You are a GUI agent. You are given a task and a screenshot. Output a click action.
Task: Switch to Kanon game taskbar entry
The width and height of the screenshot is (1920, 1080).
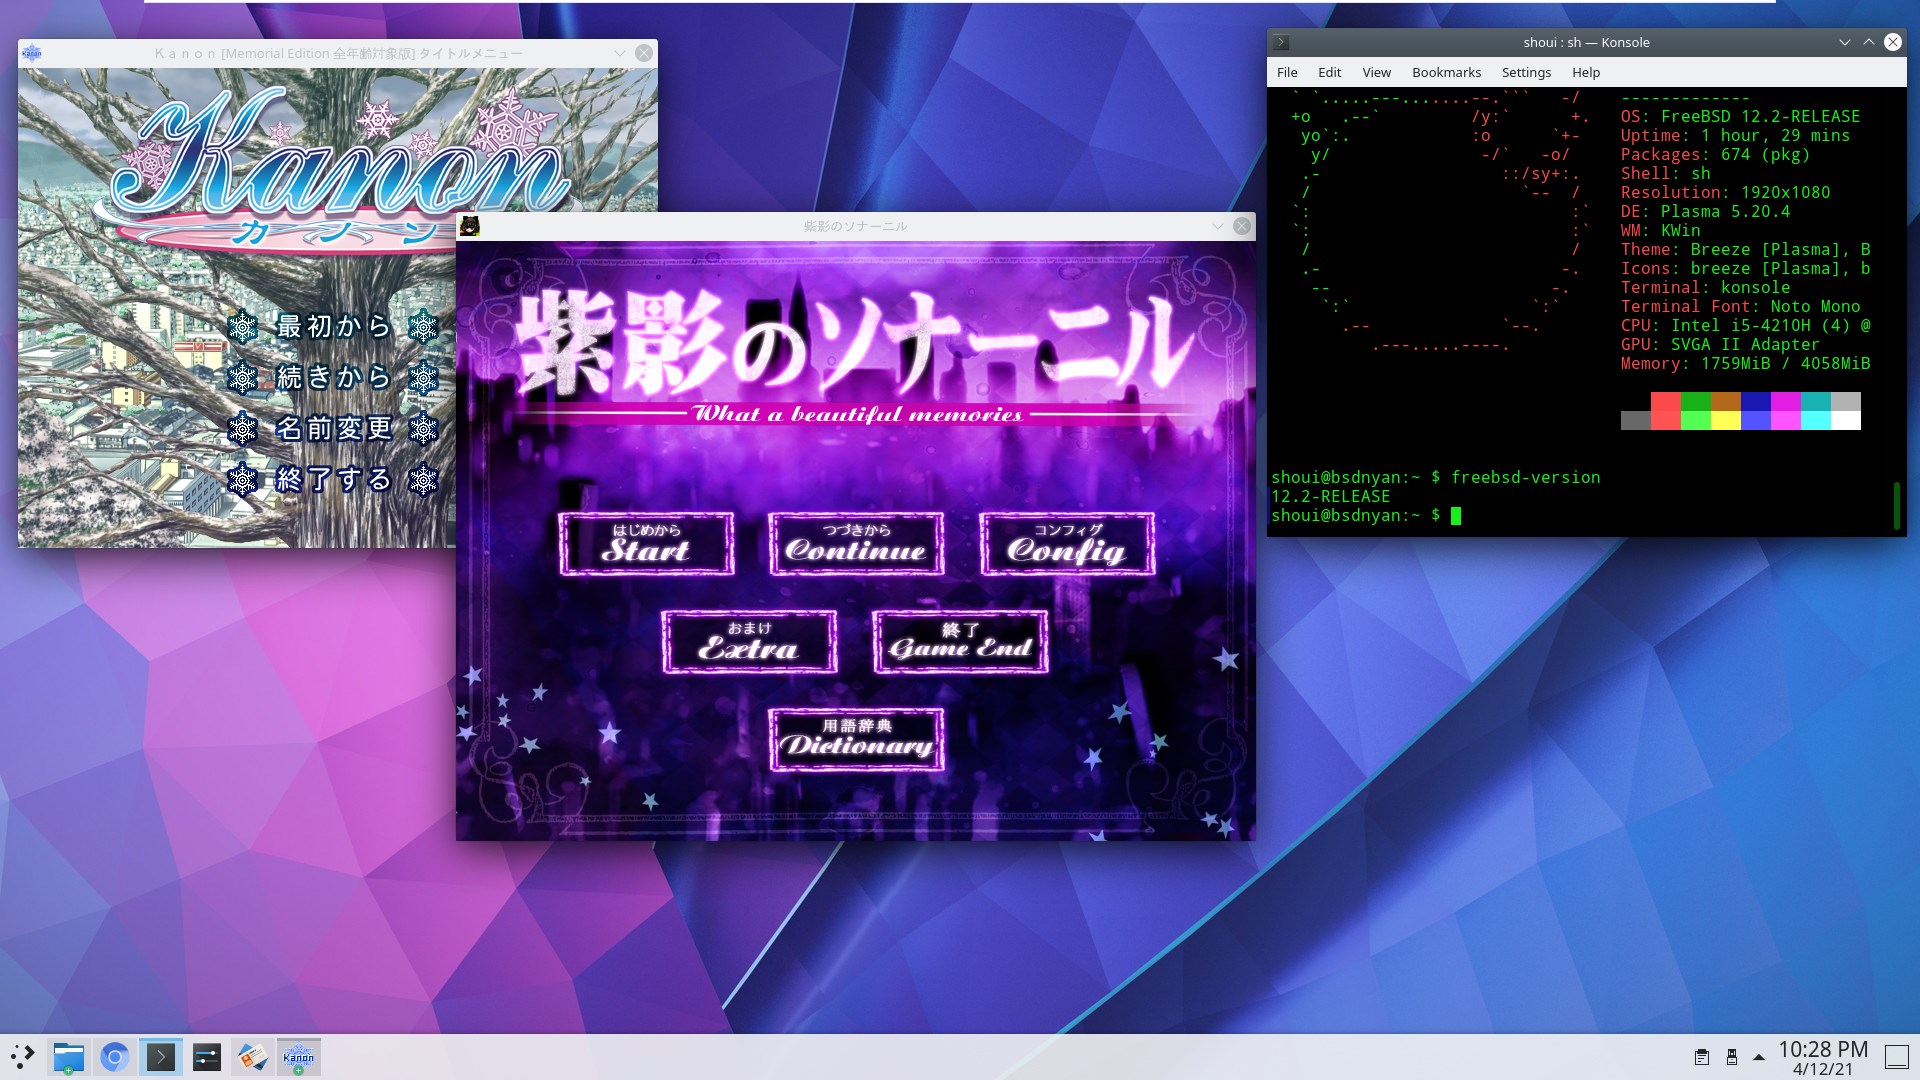click(x=298, y=1057)
